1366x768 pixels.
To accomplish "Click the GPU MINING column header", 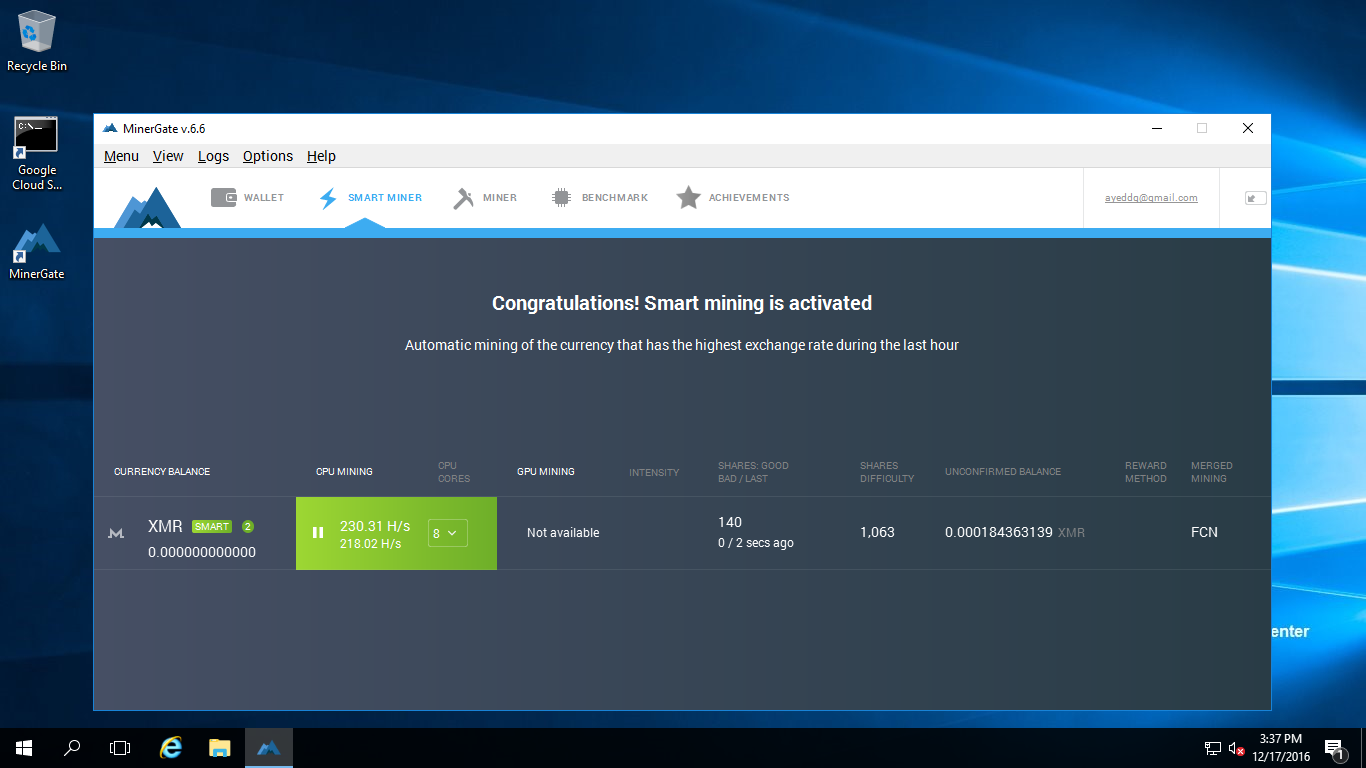I will [546, 472].
